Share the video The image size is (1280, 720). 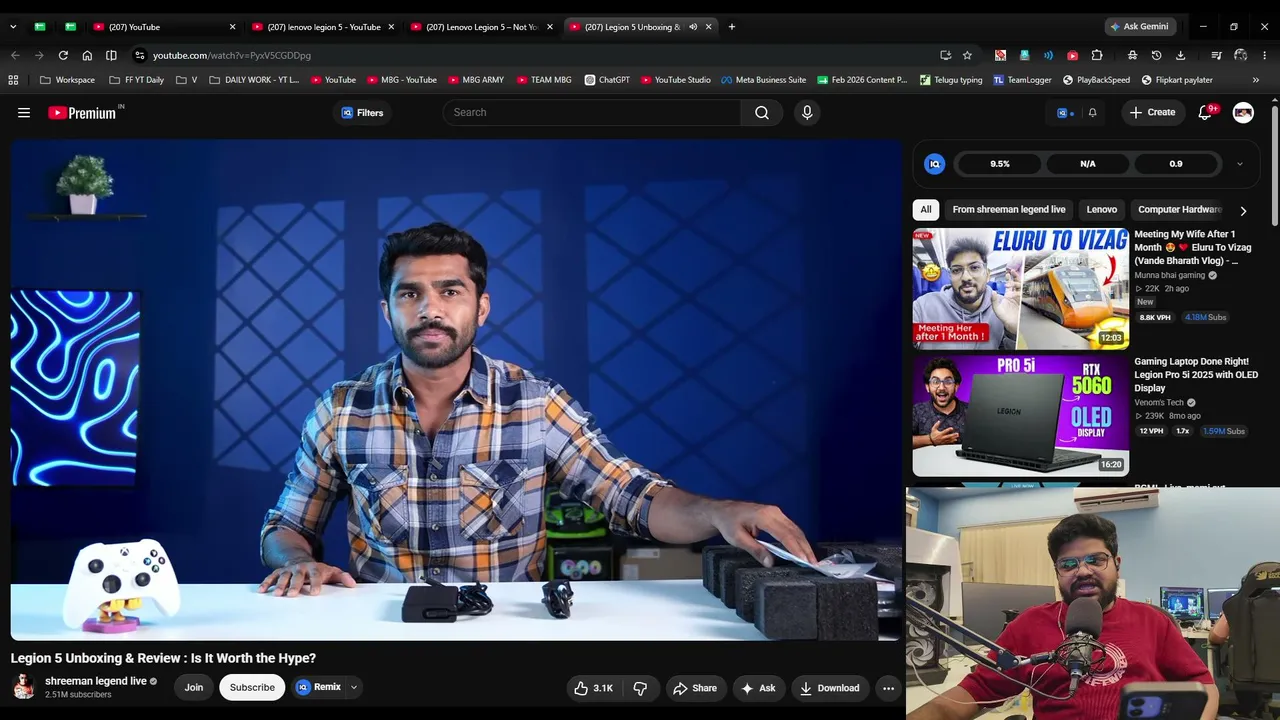pyautogui.click(x=695, y=688)
